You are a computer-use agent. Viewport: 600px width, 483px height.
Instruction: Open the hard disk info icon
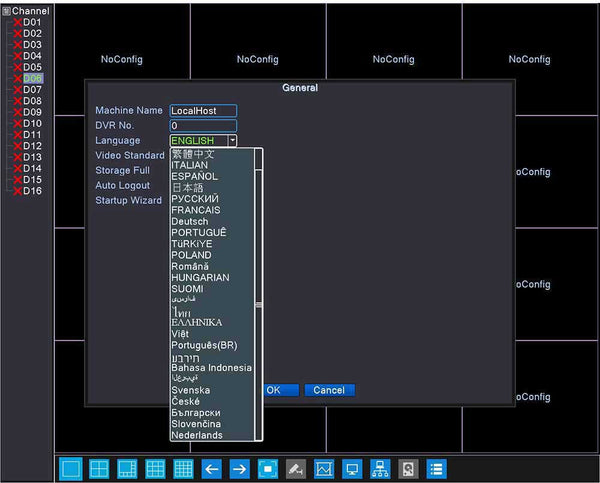(408, 468)
